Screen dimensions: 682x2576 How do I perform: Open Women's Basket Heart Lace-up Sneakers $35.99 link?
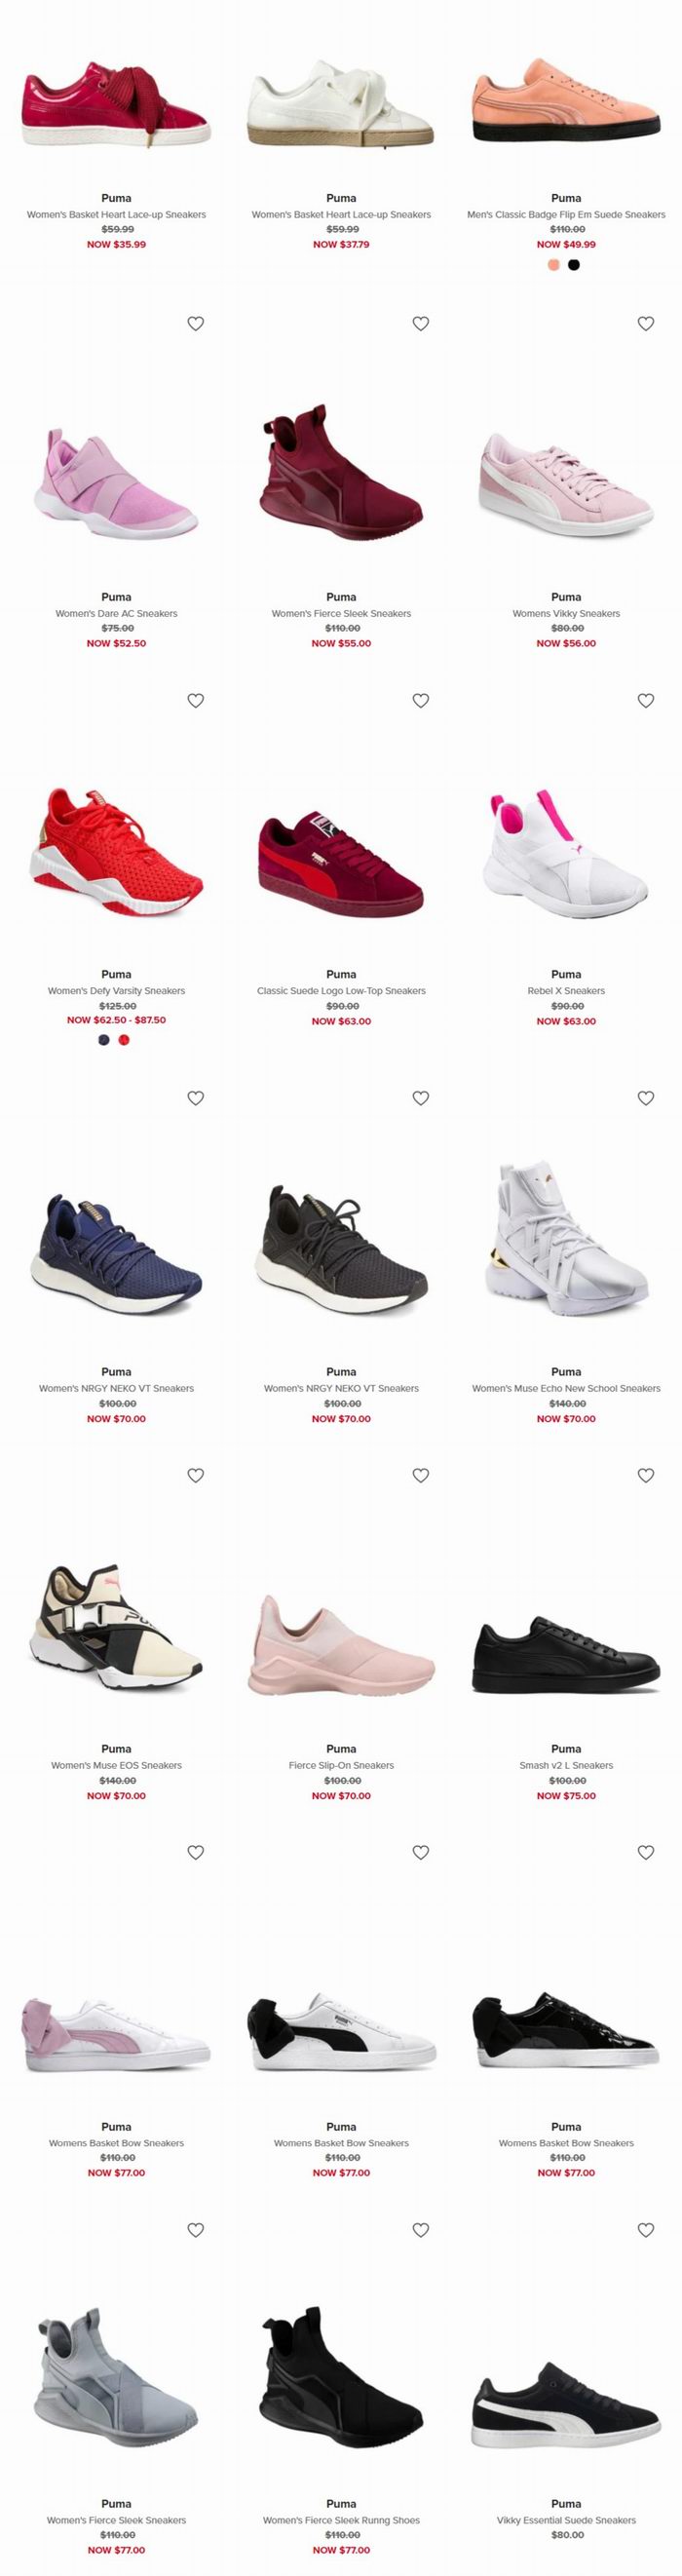point(116,214)
